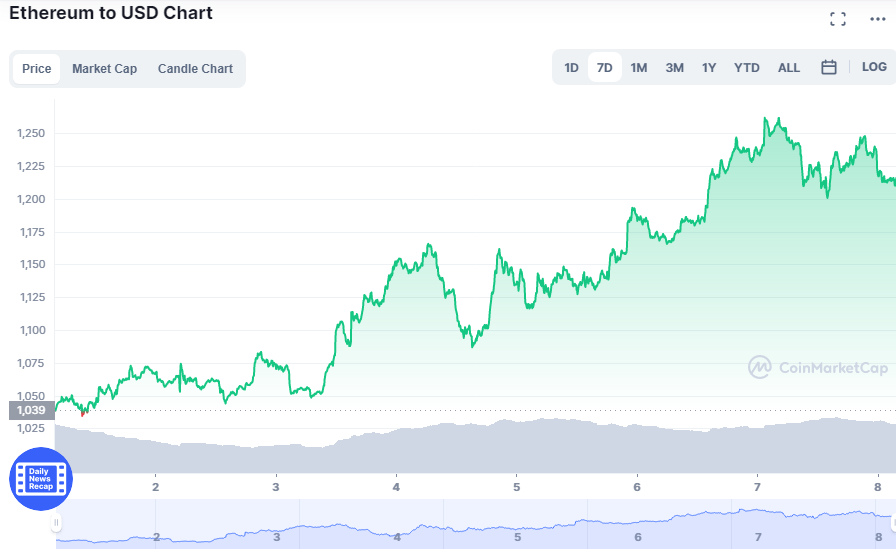
Task: Select the 3M time range
Action: (674, 67)
